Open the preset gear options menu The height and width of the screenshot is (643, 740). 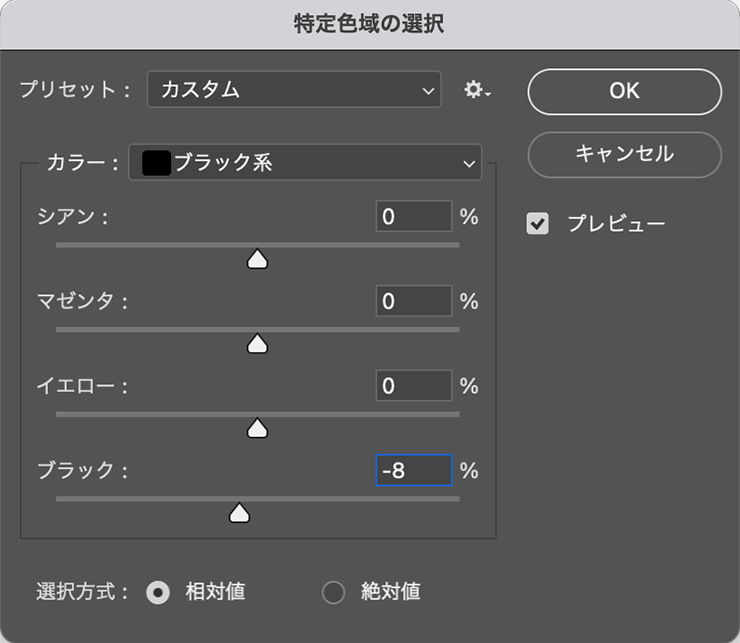[x=477, y=89]
